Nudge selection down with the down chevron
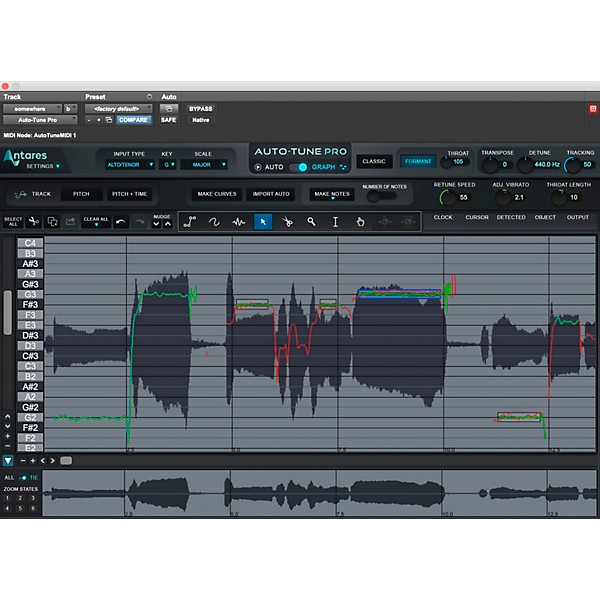 pyautogui.click(x=156, y=225)
